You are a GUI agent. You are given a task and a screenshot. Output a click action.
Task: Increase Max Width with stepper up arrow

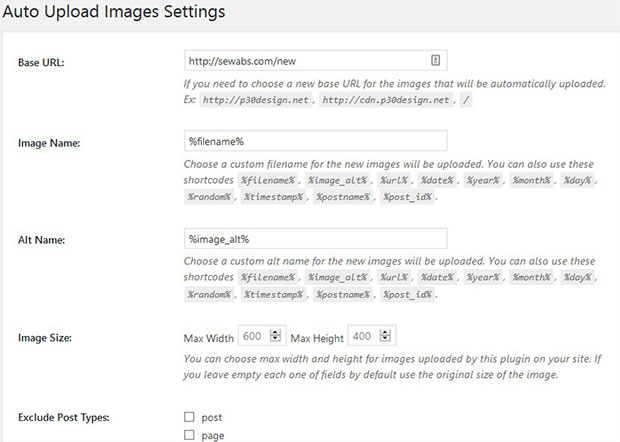pyautogui.click(x=275, y=332)
